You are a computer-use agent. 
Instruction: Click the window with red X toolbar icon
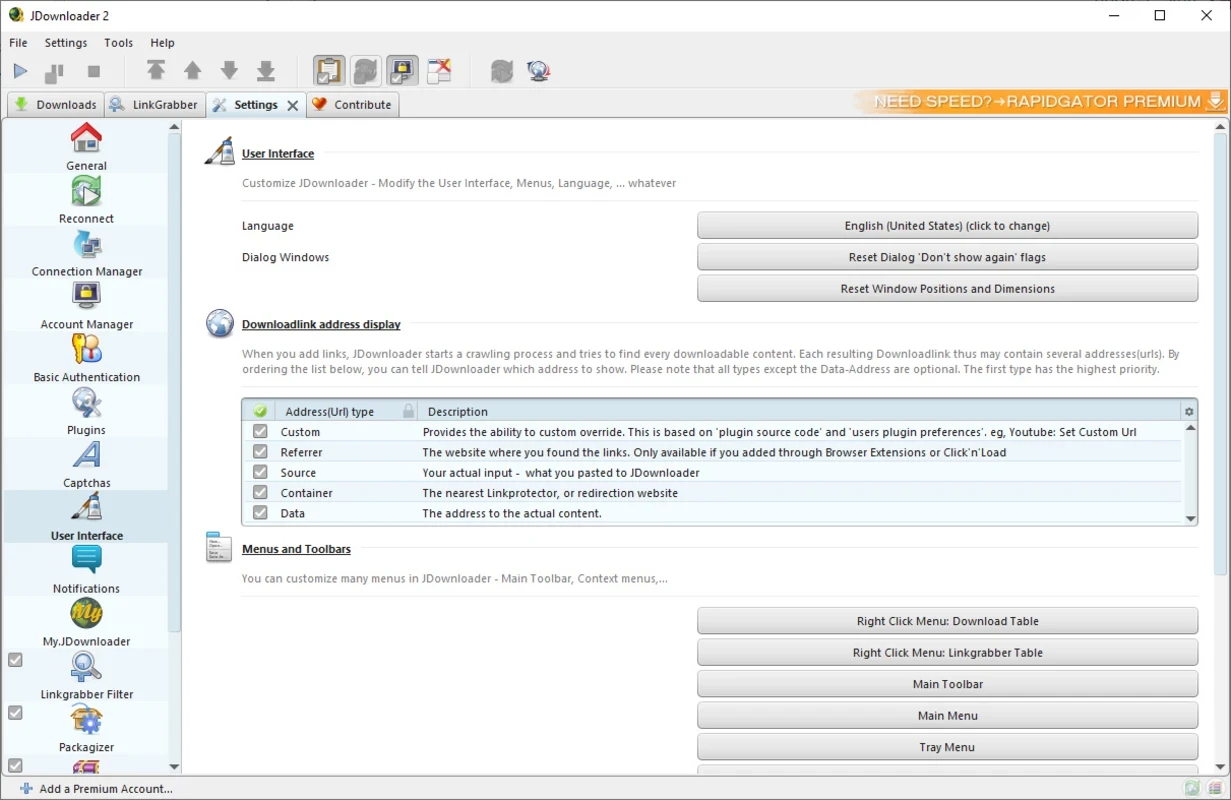[439, 70]
